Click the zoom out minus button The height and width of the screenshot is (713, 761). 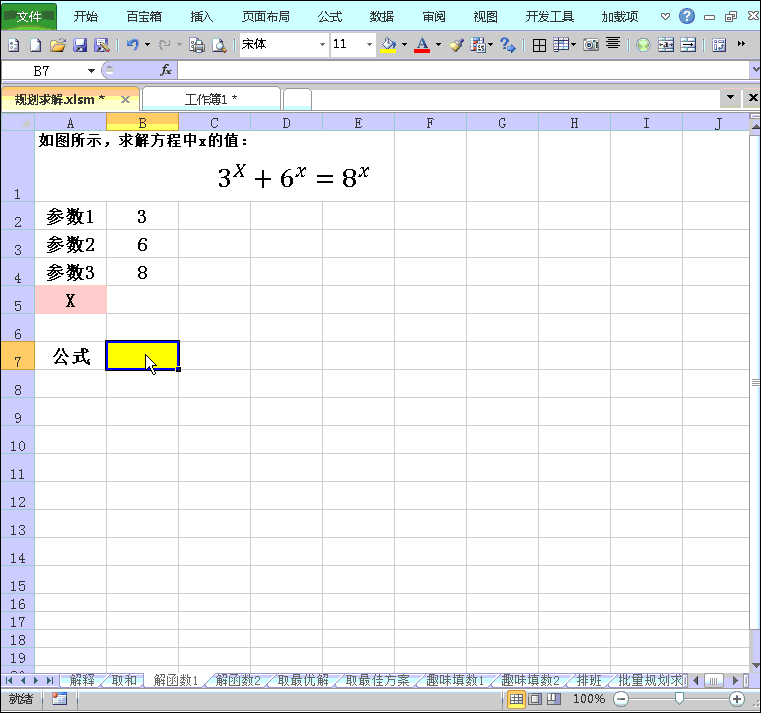pyautogui.click(x=621, y=699)
